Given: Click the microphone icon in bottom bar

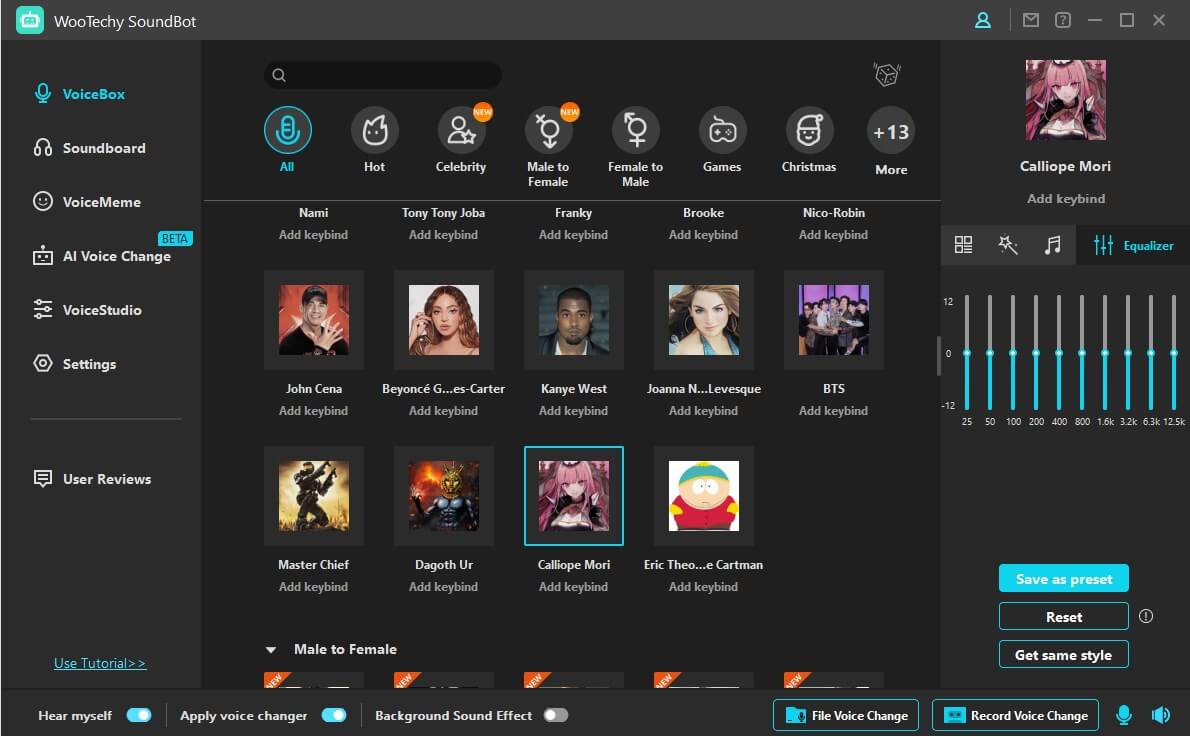Looking at the screenshot, I should point(1124,715).
